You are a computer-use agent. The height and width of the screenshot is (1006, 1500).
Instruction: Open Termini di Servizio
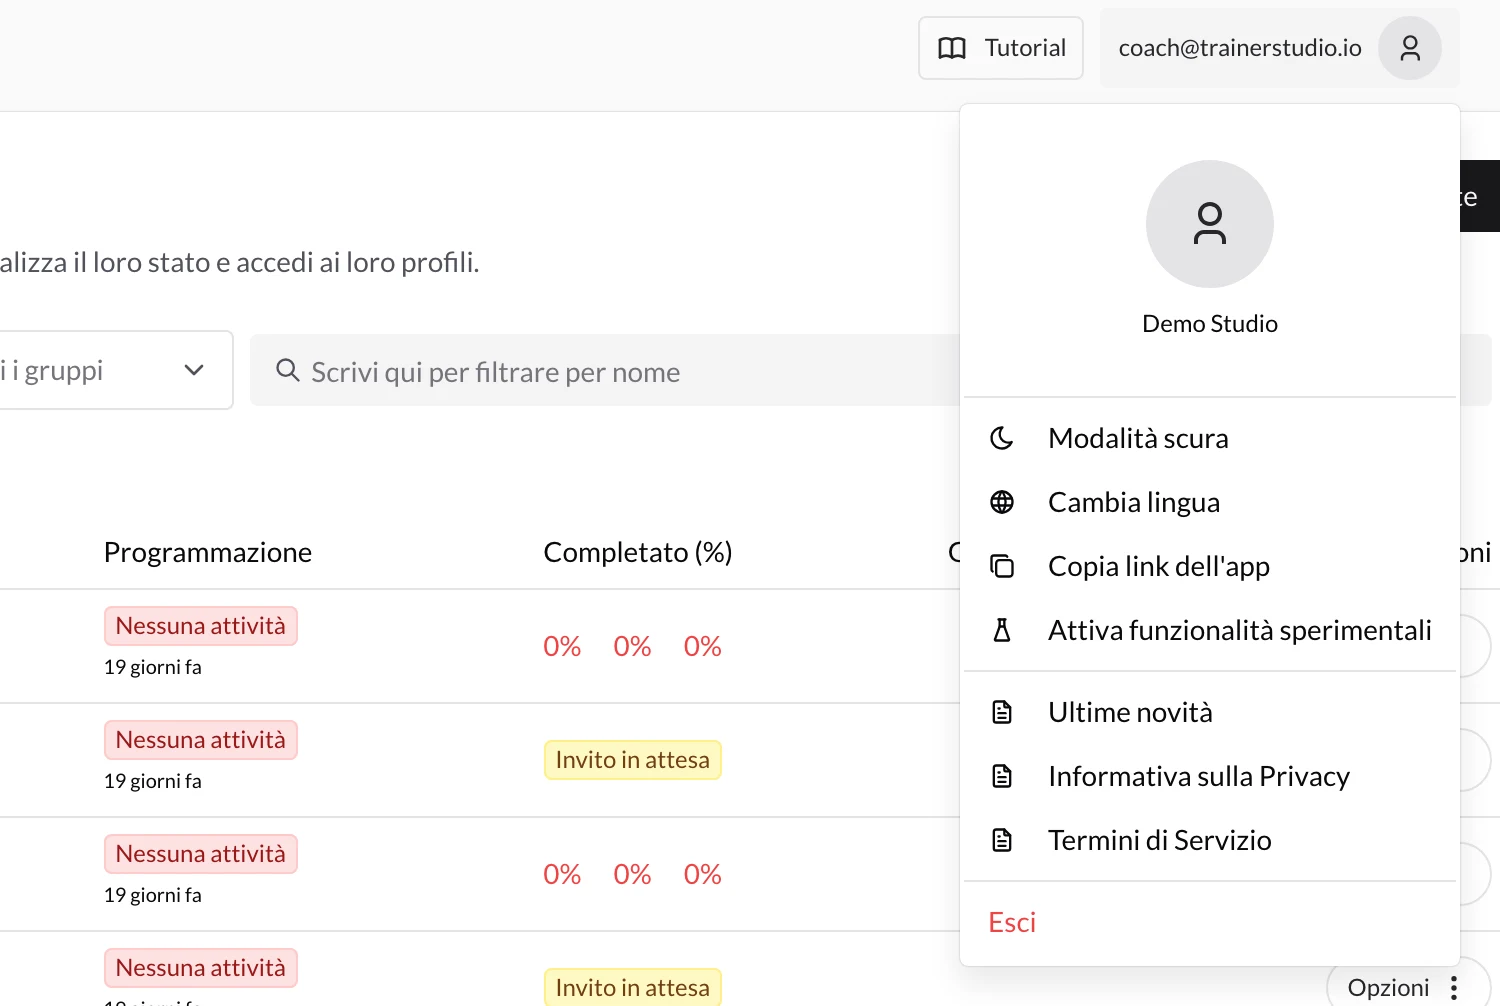1210,840
